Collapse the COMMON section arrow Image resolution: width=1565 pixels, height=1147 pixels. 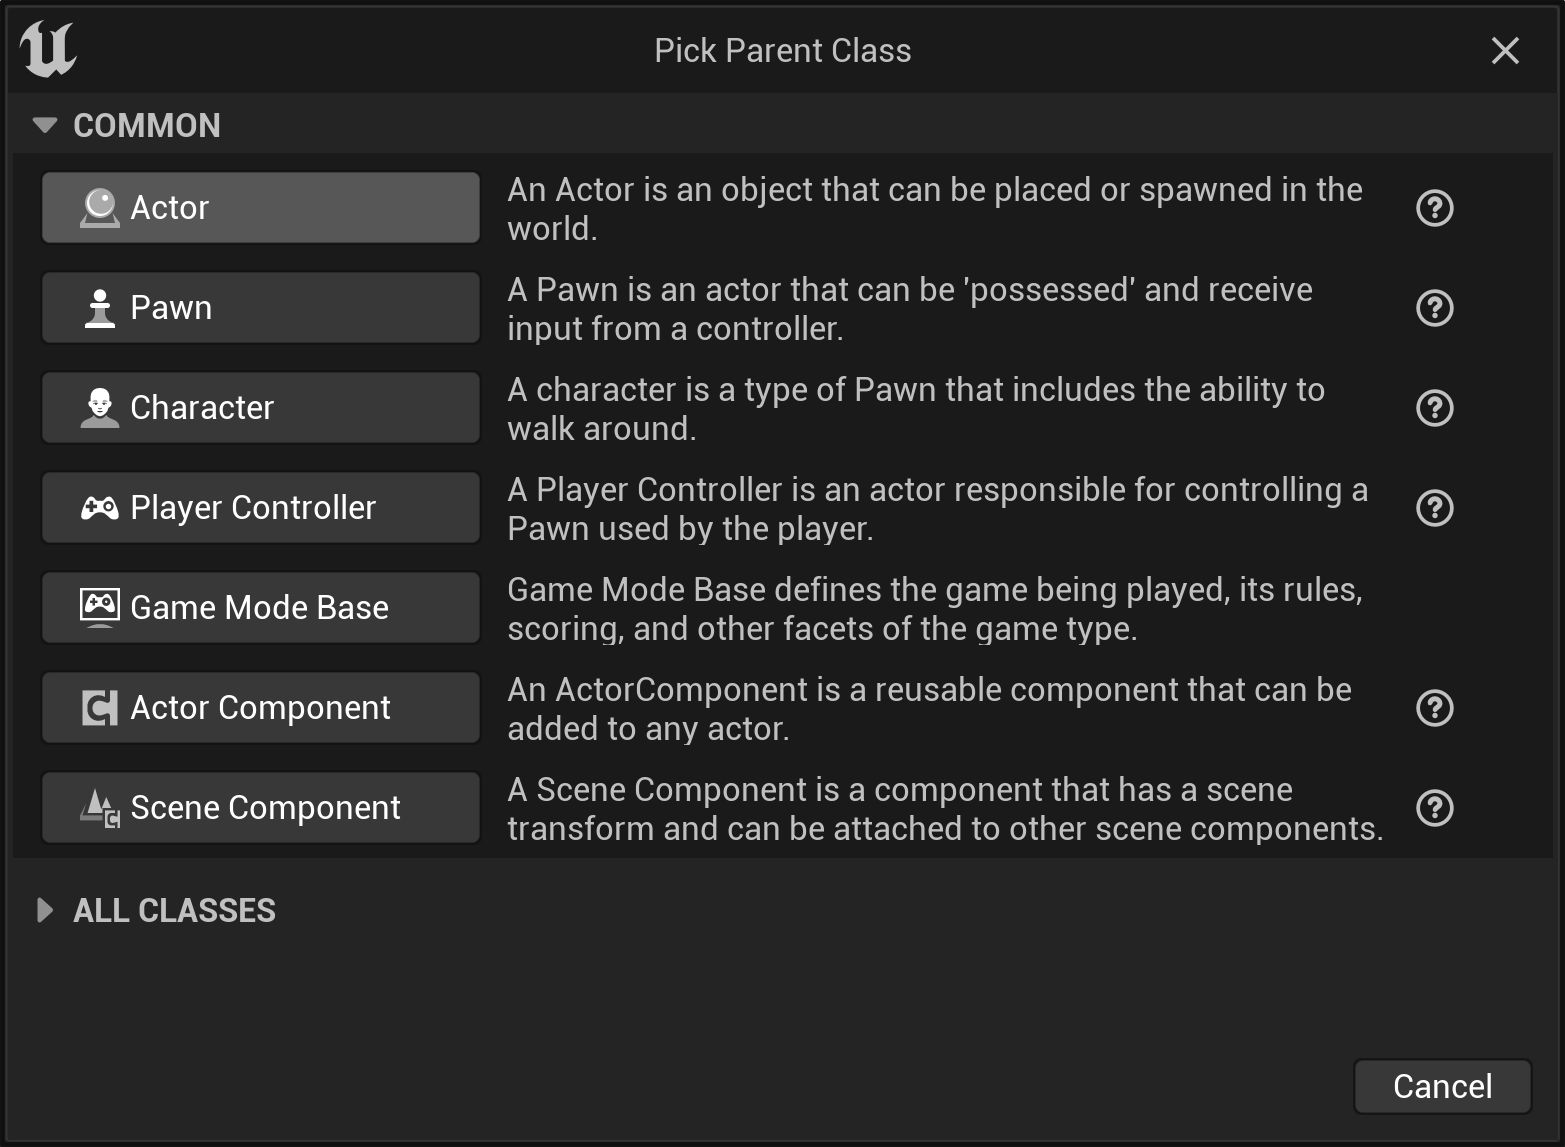click(x=45, y=125)
